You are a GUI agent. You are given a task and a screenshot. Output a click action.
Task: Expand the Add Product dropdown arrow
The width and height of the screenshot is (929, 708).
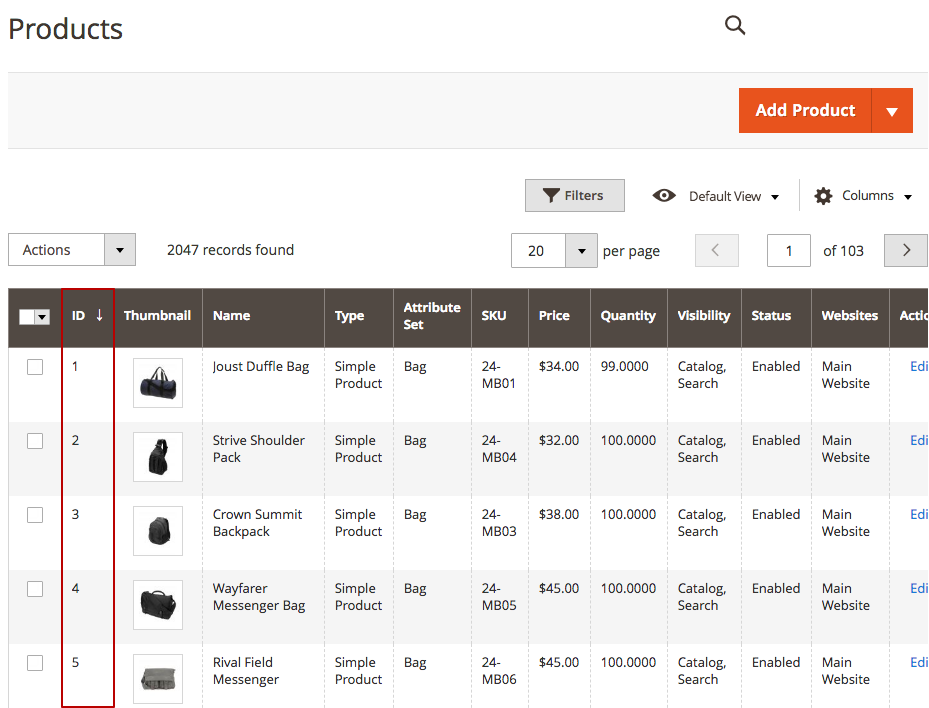click(892, 111)
